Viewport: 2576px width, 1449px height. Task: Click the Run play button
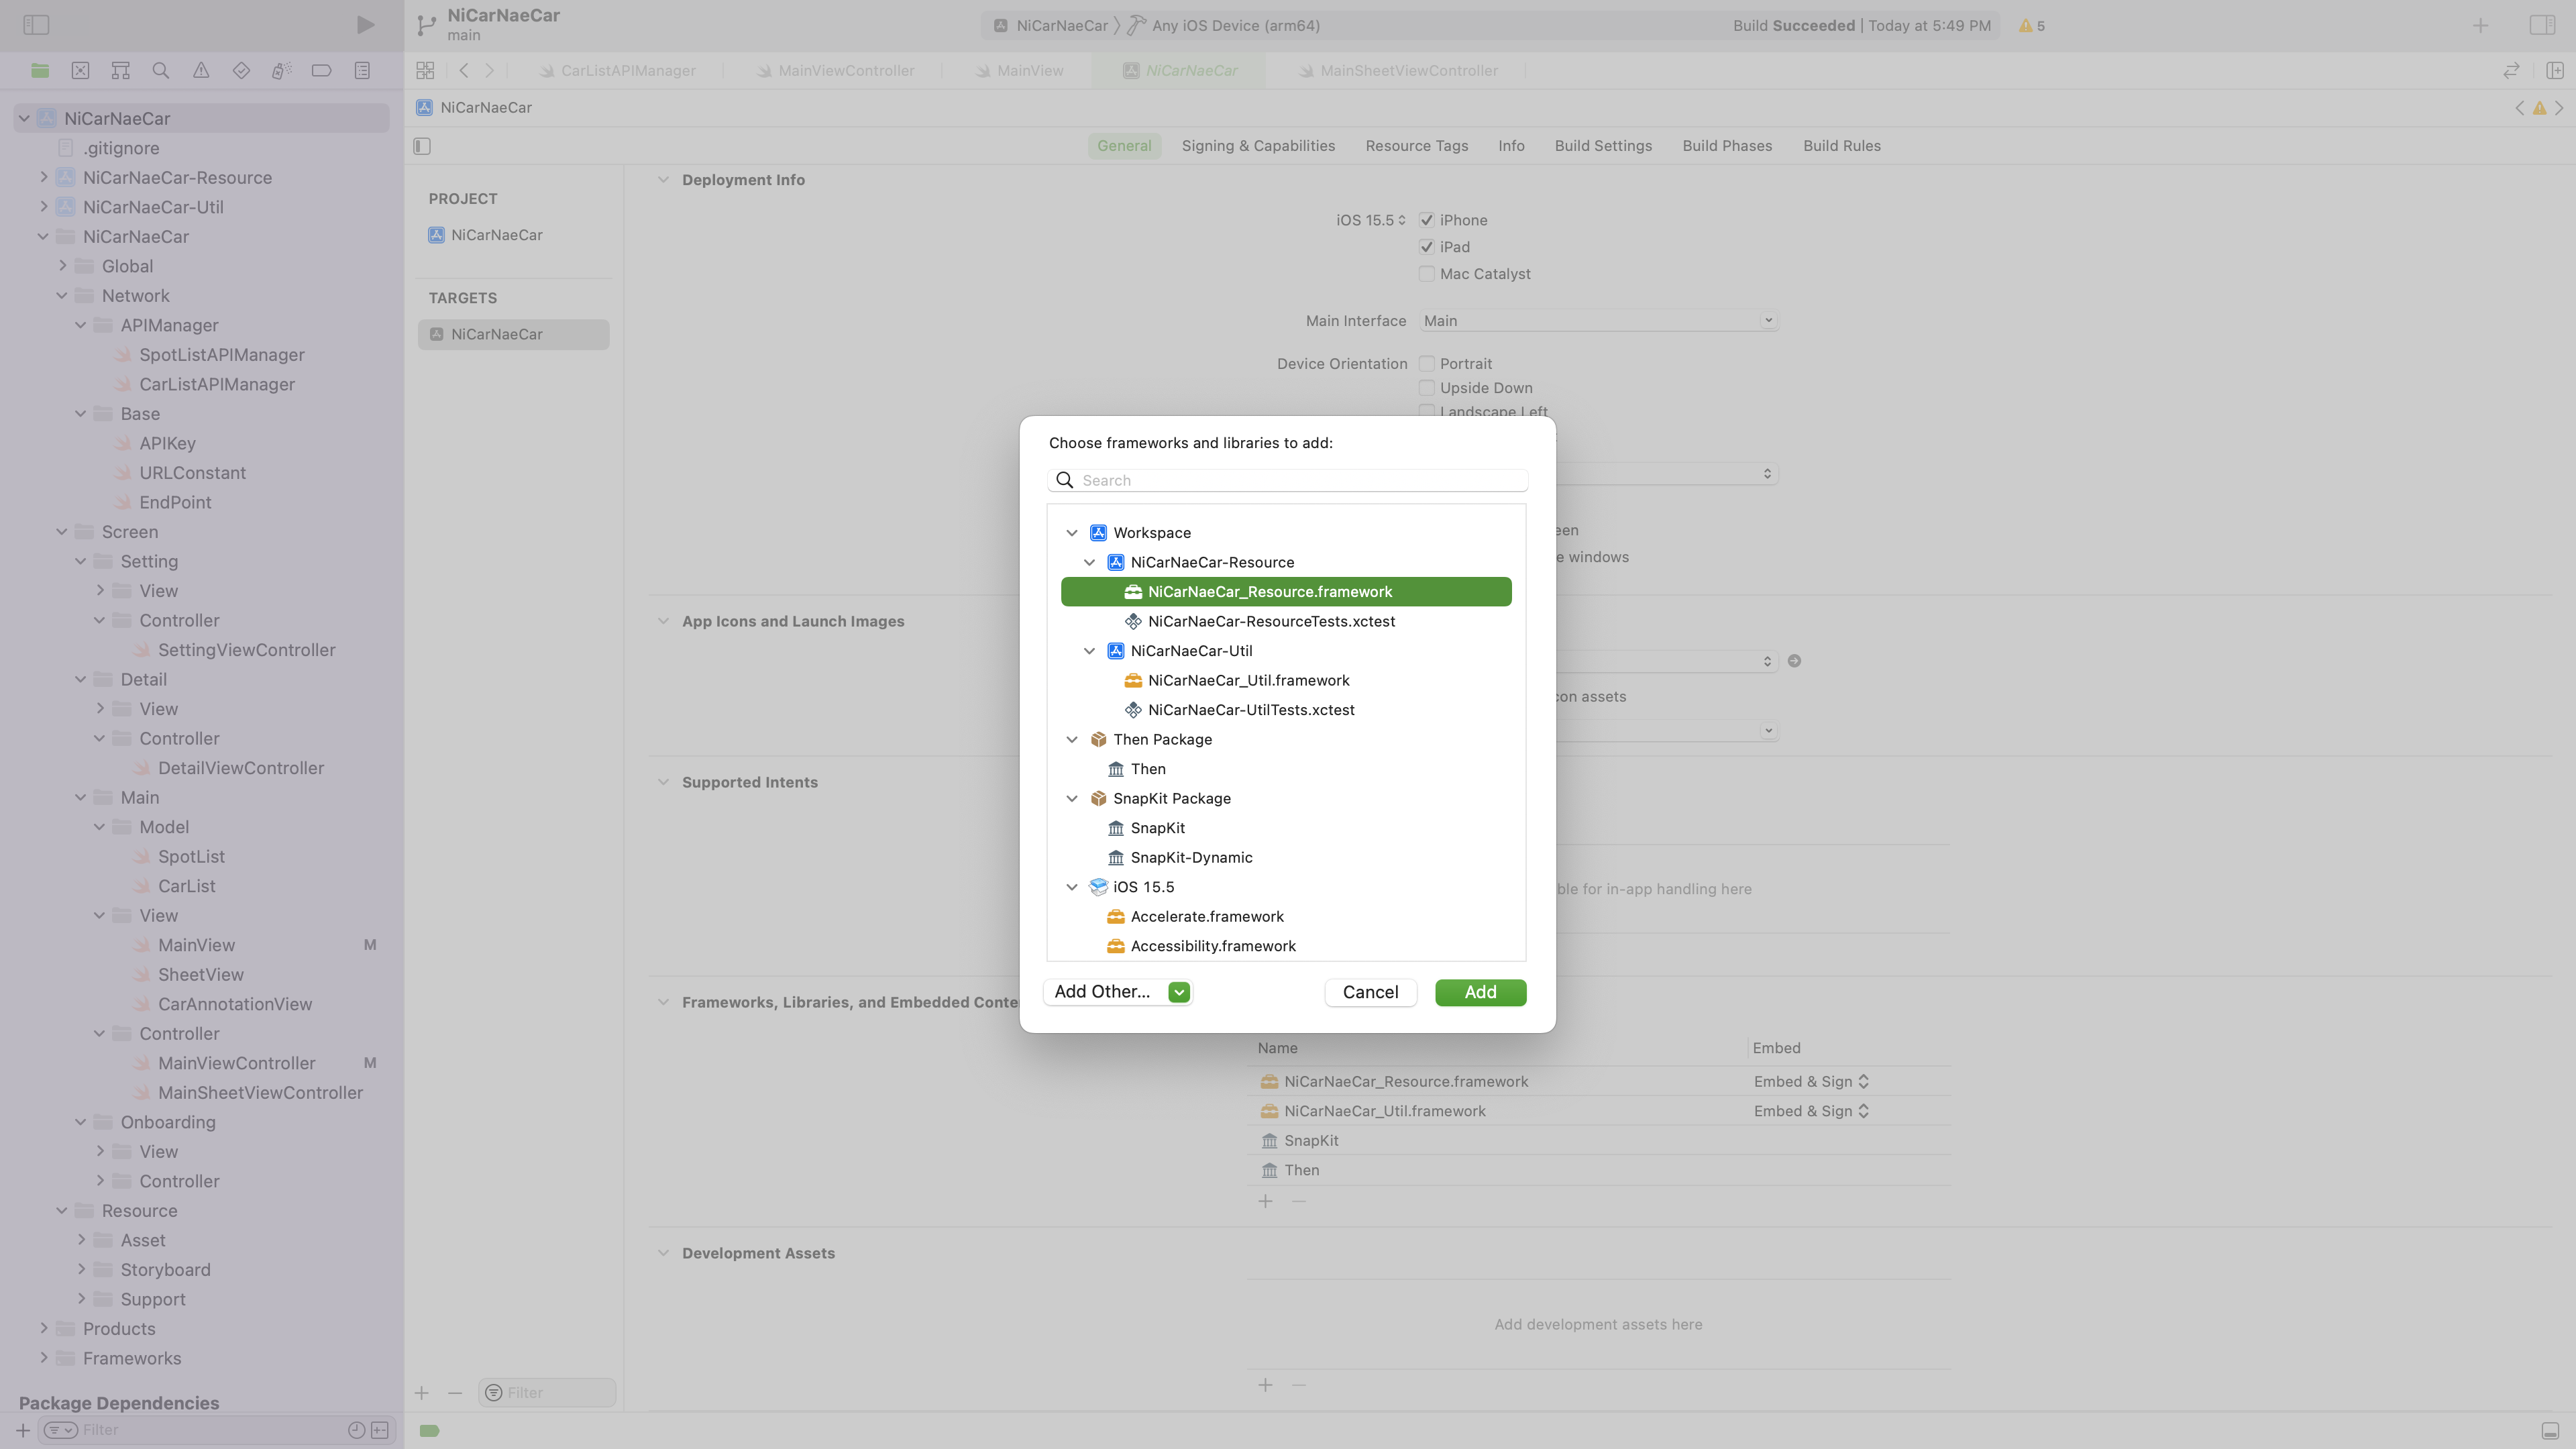pyautogui.click(x=365, y=25)
